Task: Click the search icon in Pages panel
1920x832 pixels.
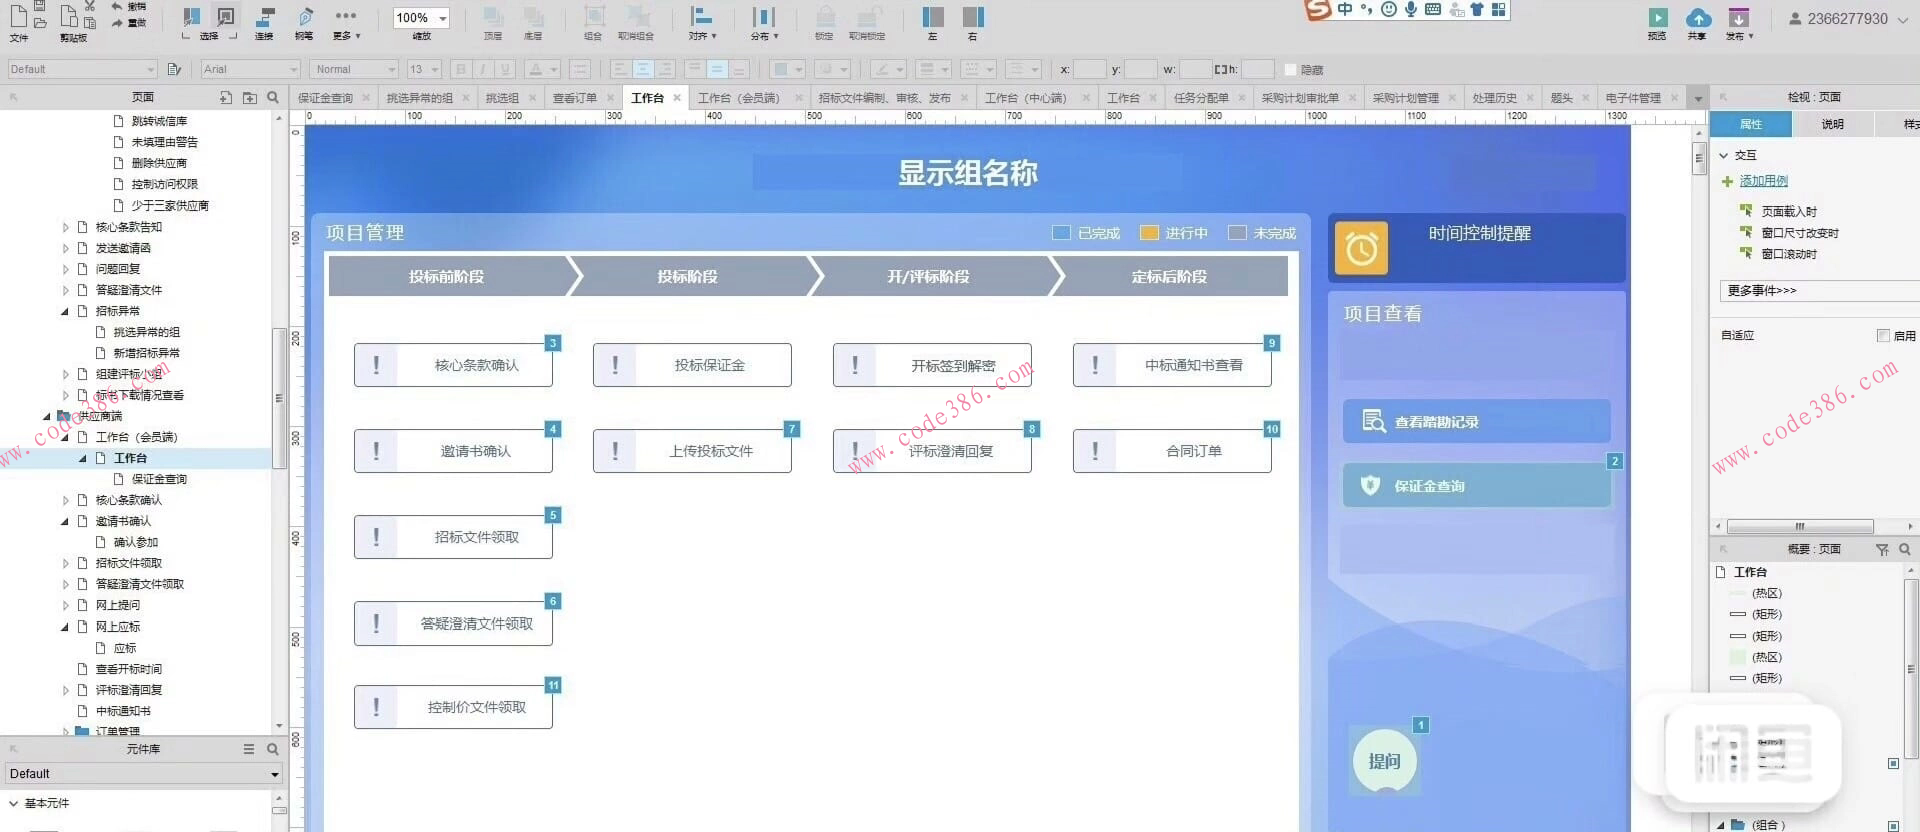Action: (272, 97)
